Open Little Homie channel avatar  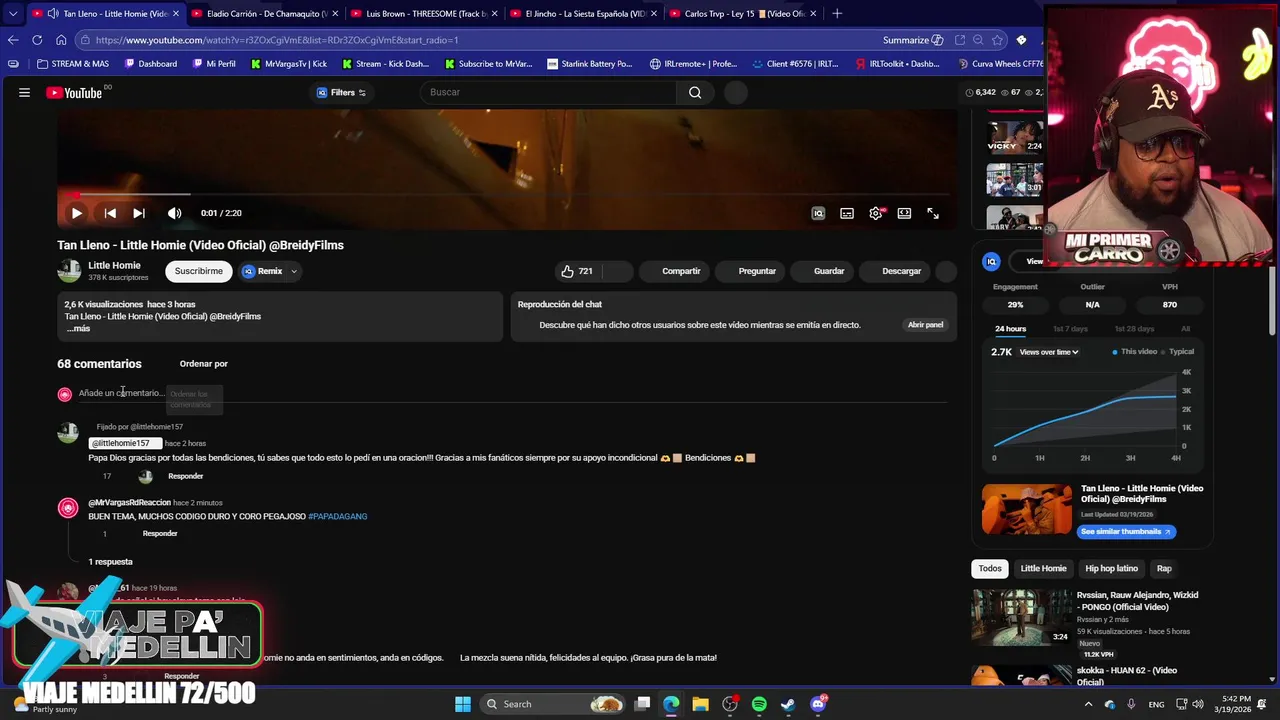click(x=69, y=271)
